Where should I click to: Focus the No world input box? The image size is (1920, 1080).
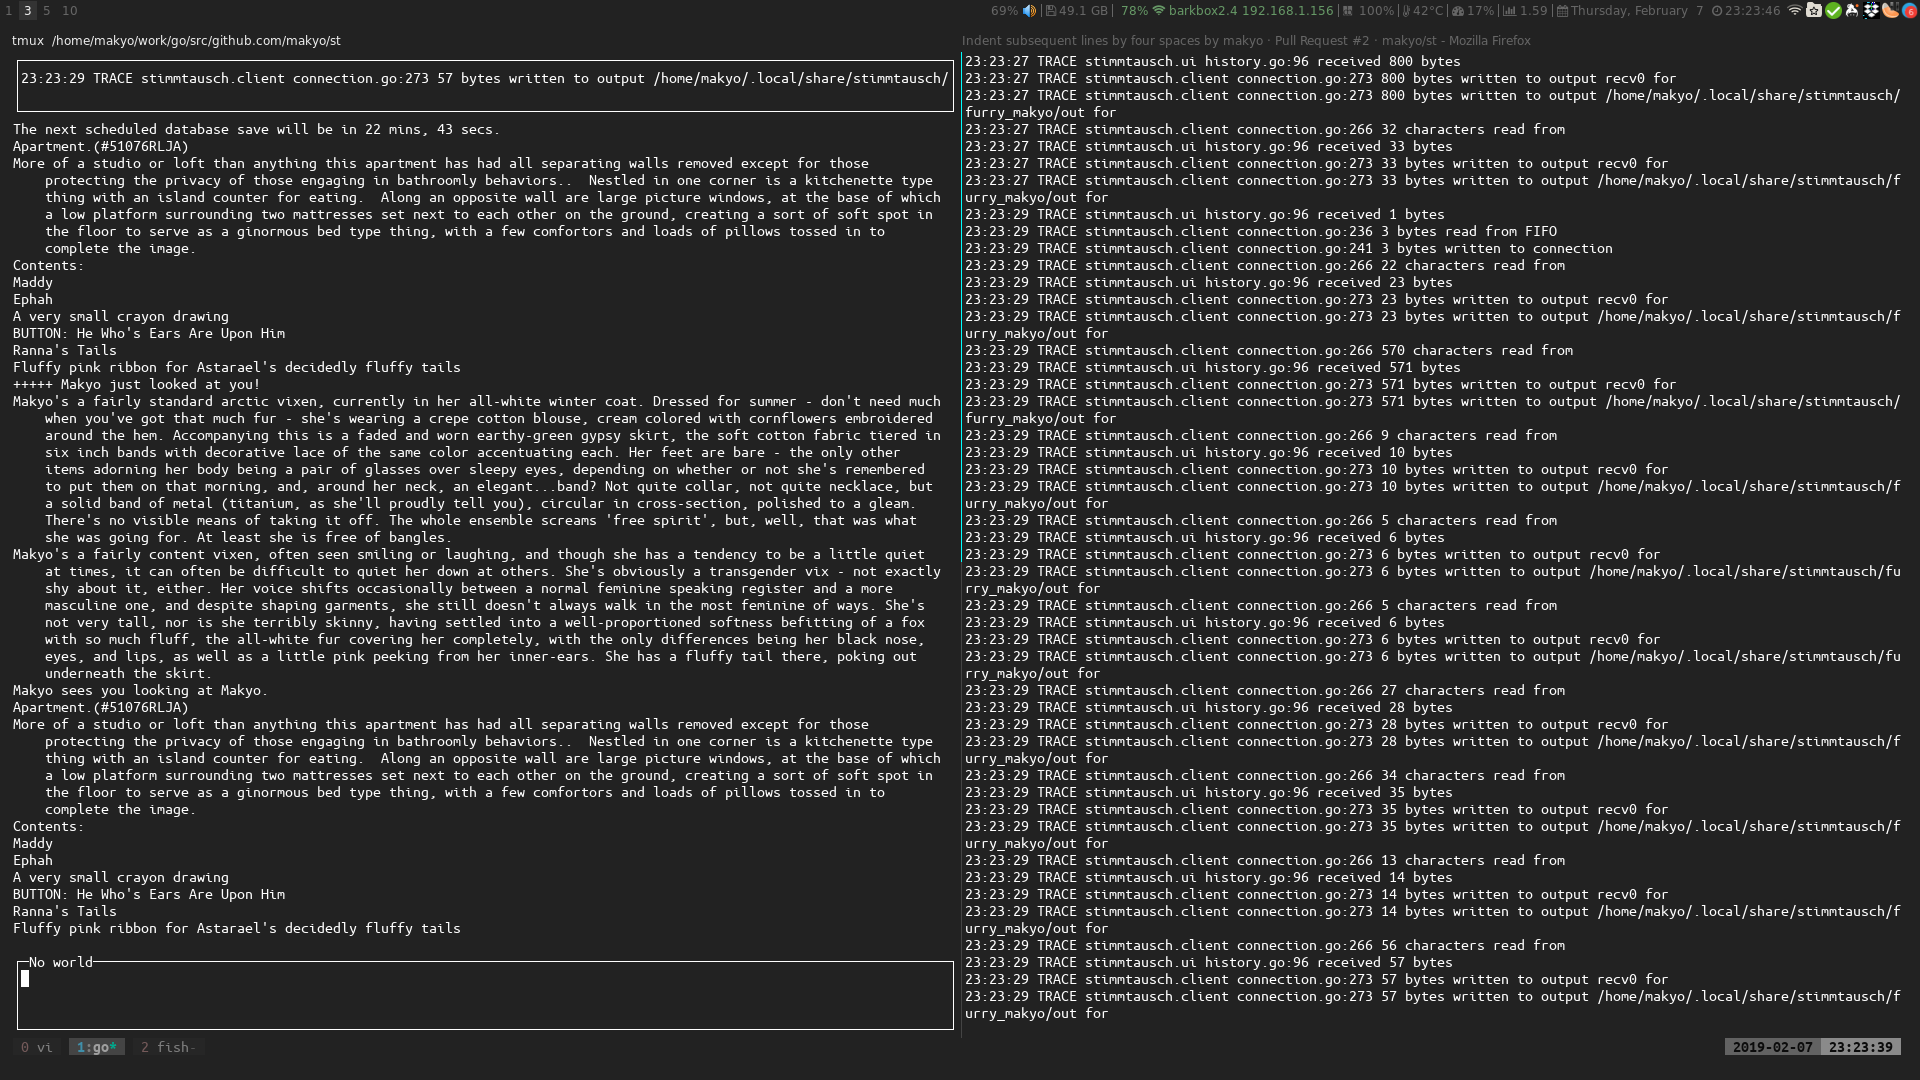[485, 995]
